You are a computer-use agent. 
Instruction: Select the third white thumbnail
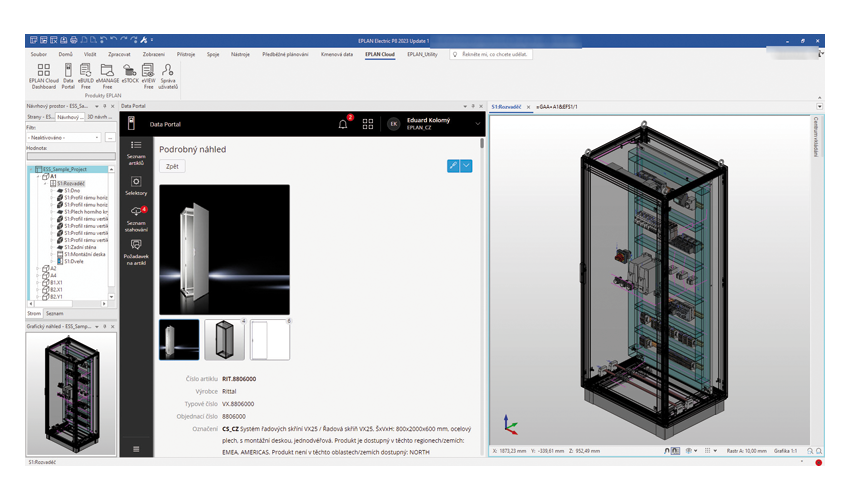coord(270,339)
